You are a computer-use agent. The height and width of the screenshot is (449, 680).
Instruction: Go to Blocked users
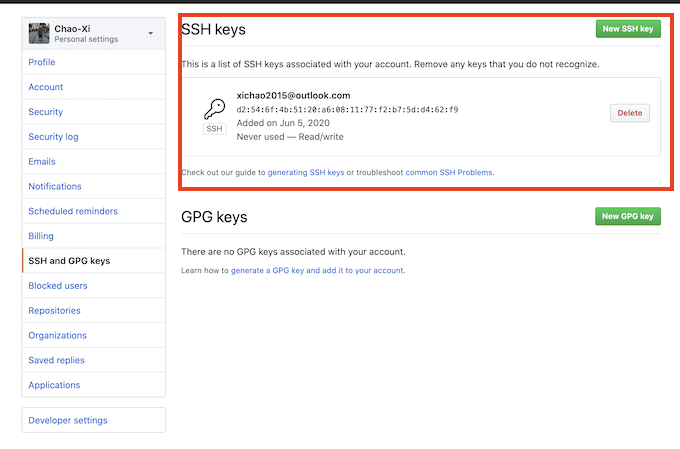(58, 285)
